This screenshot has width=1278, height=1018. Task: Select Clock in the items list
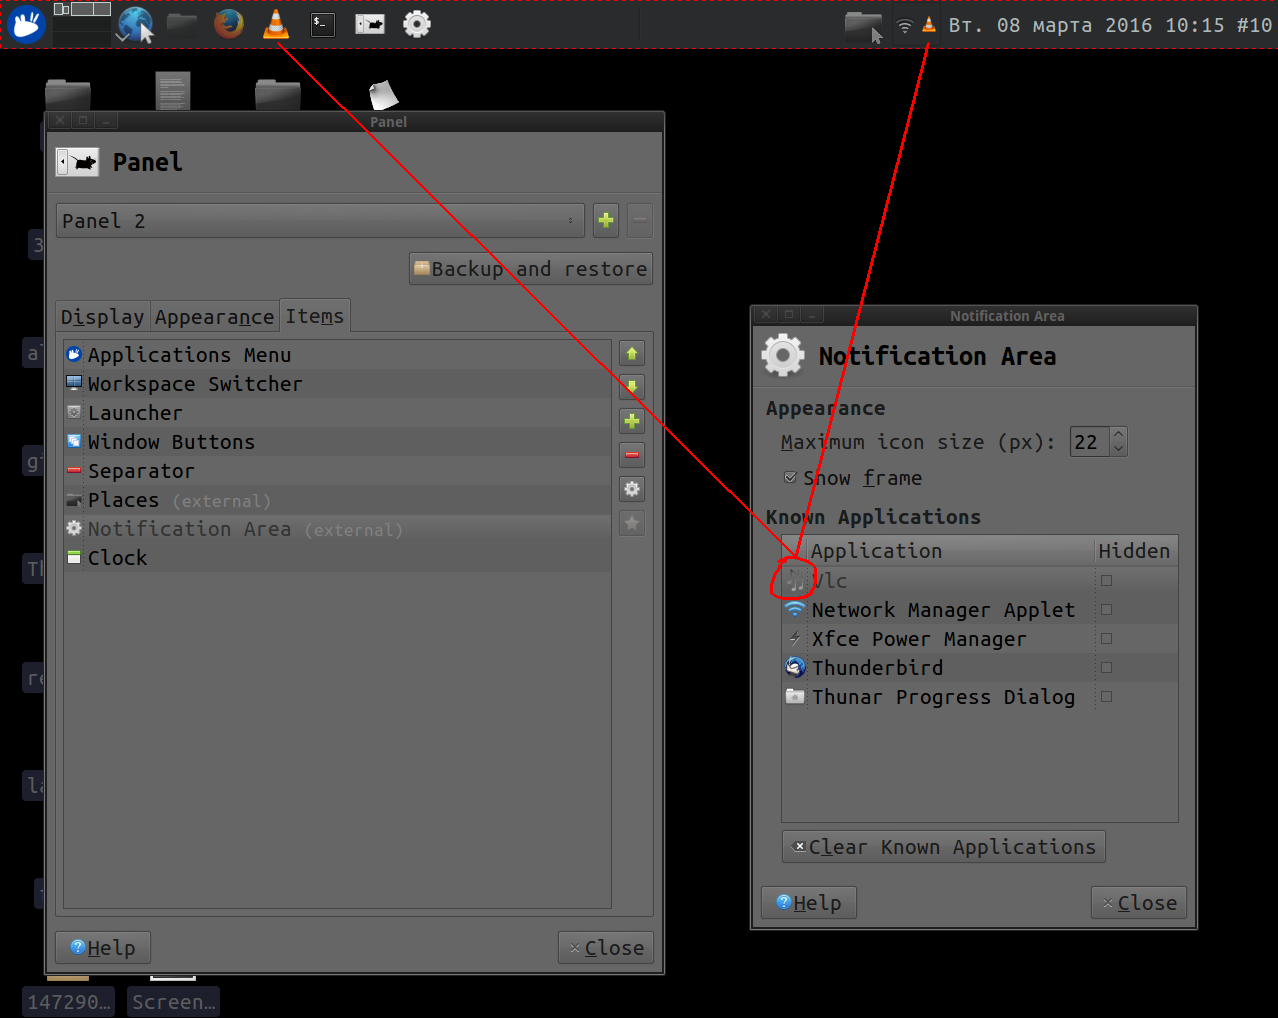click(x=117, y=558)
